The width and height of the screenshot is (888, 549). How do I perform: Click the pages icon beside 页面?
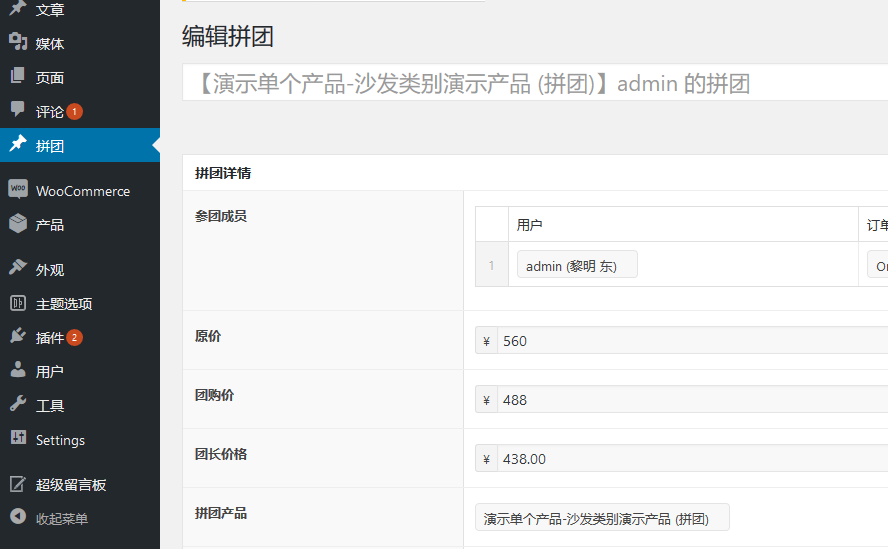pos(18,76)
